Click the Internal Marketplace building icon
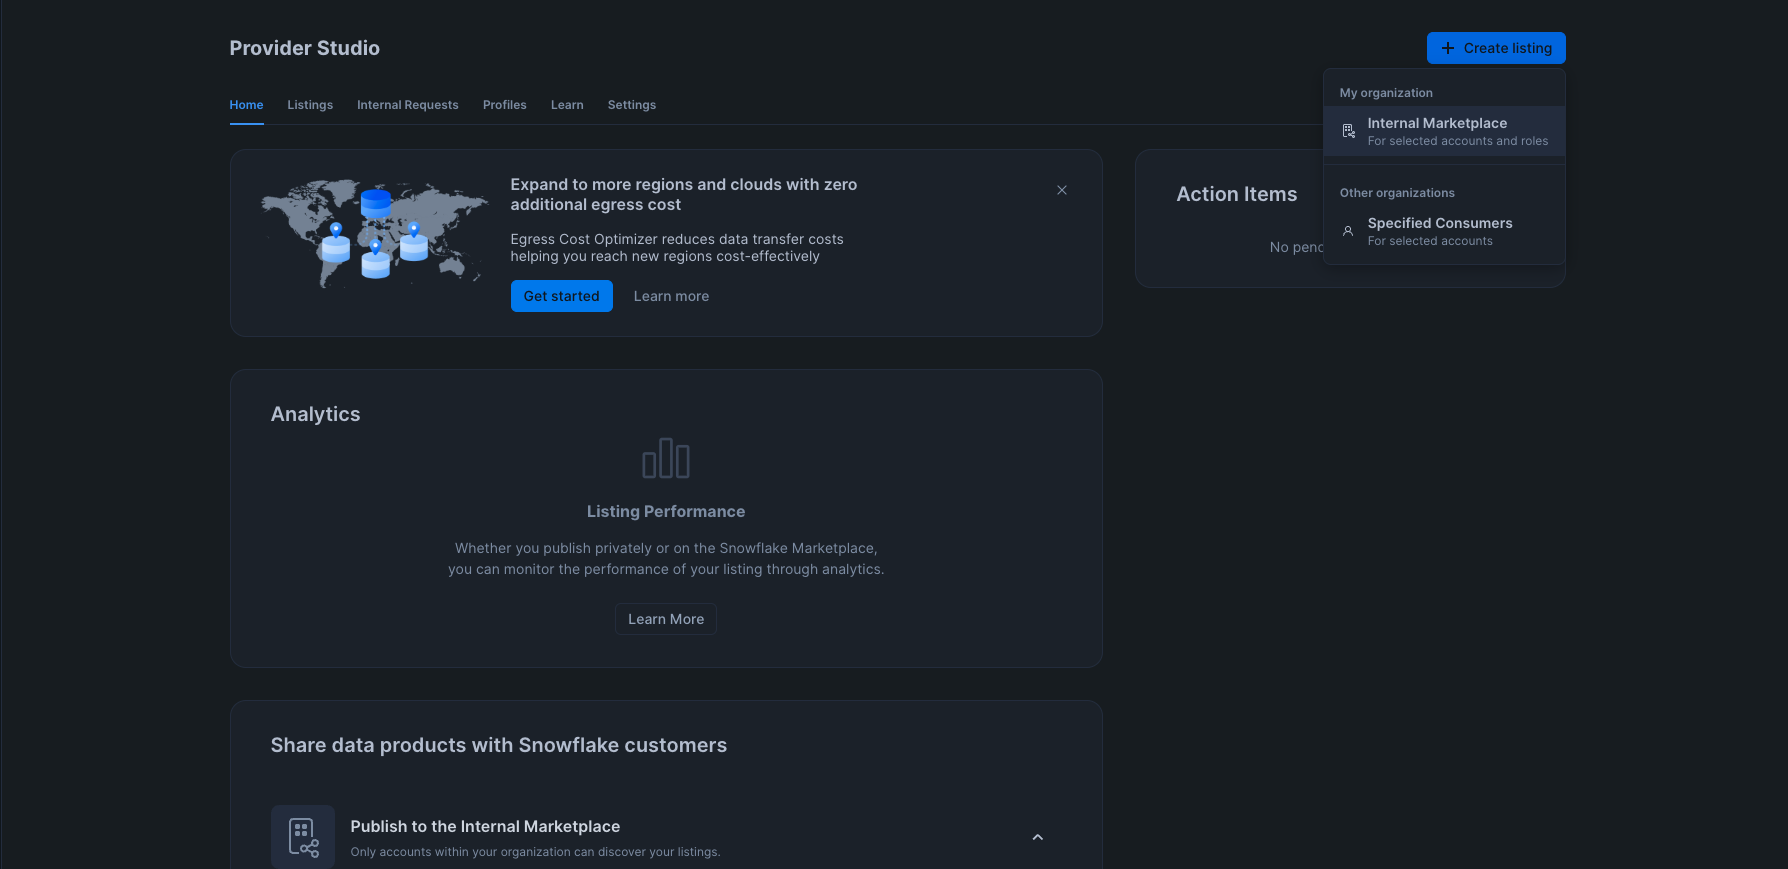 tap(1348, 131)
